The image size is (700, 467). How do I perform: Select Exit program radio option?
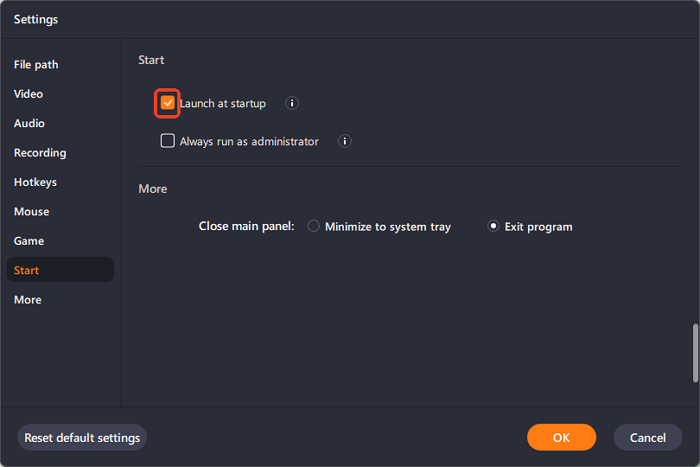point(493,226)
